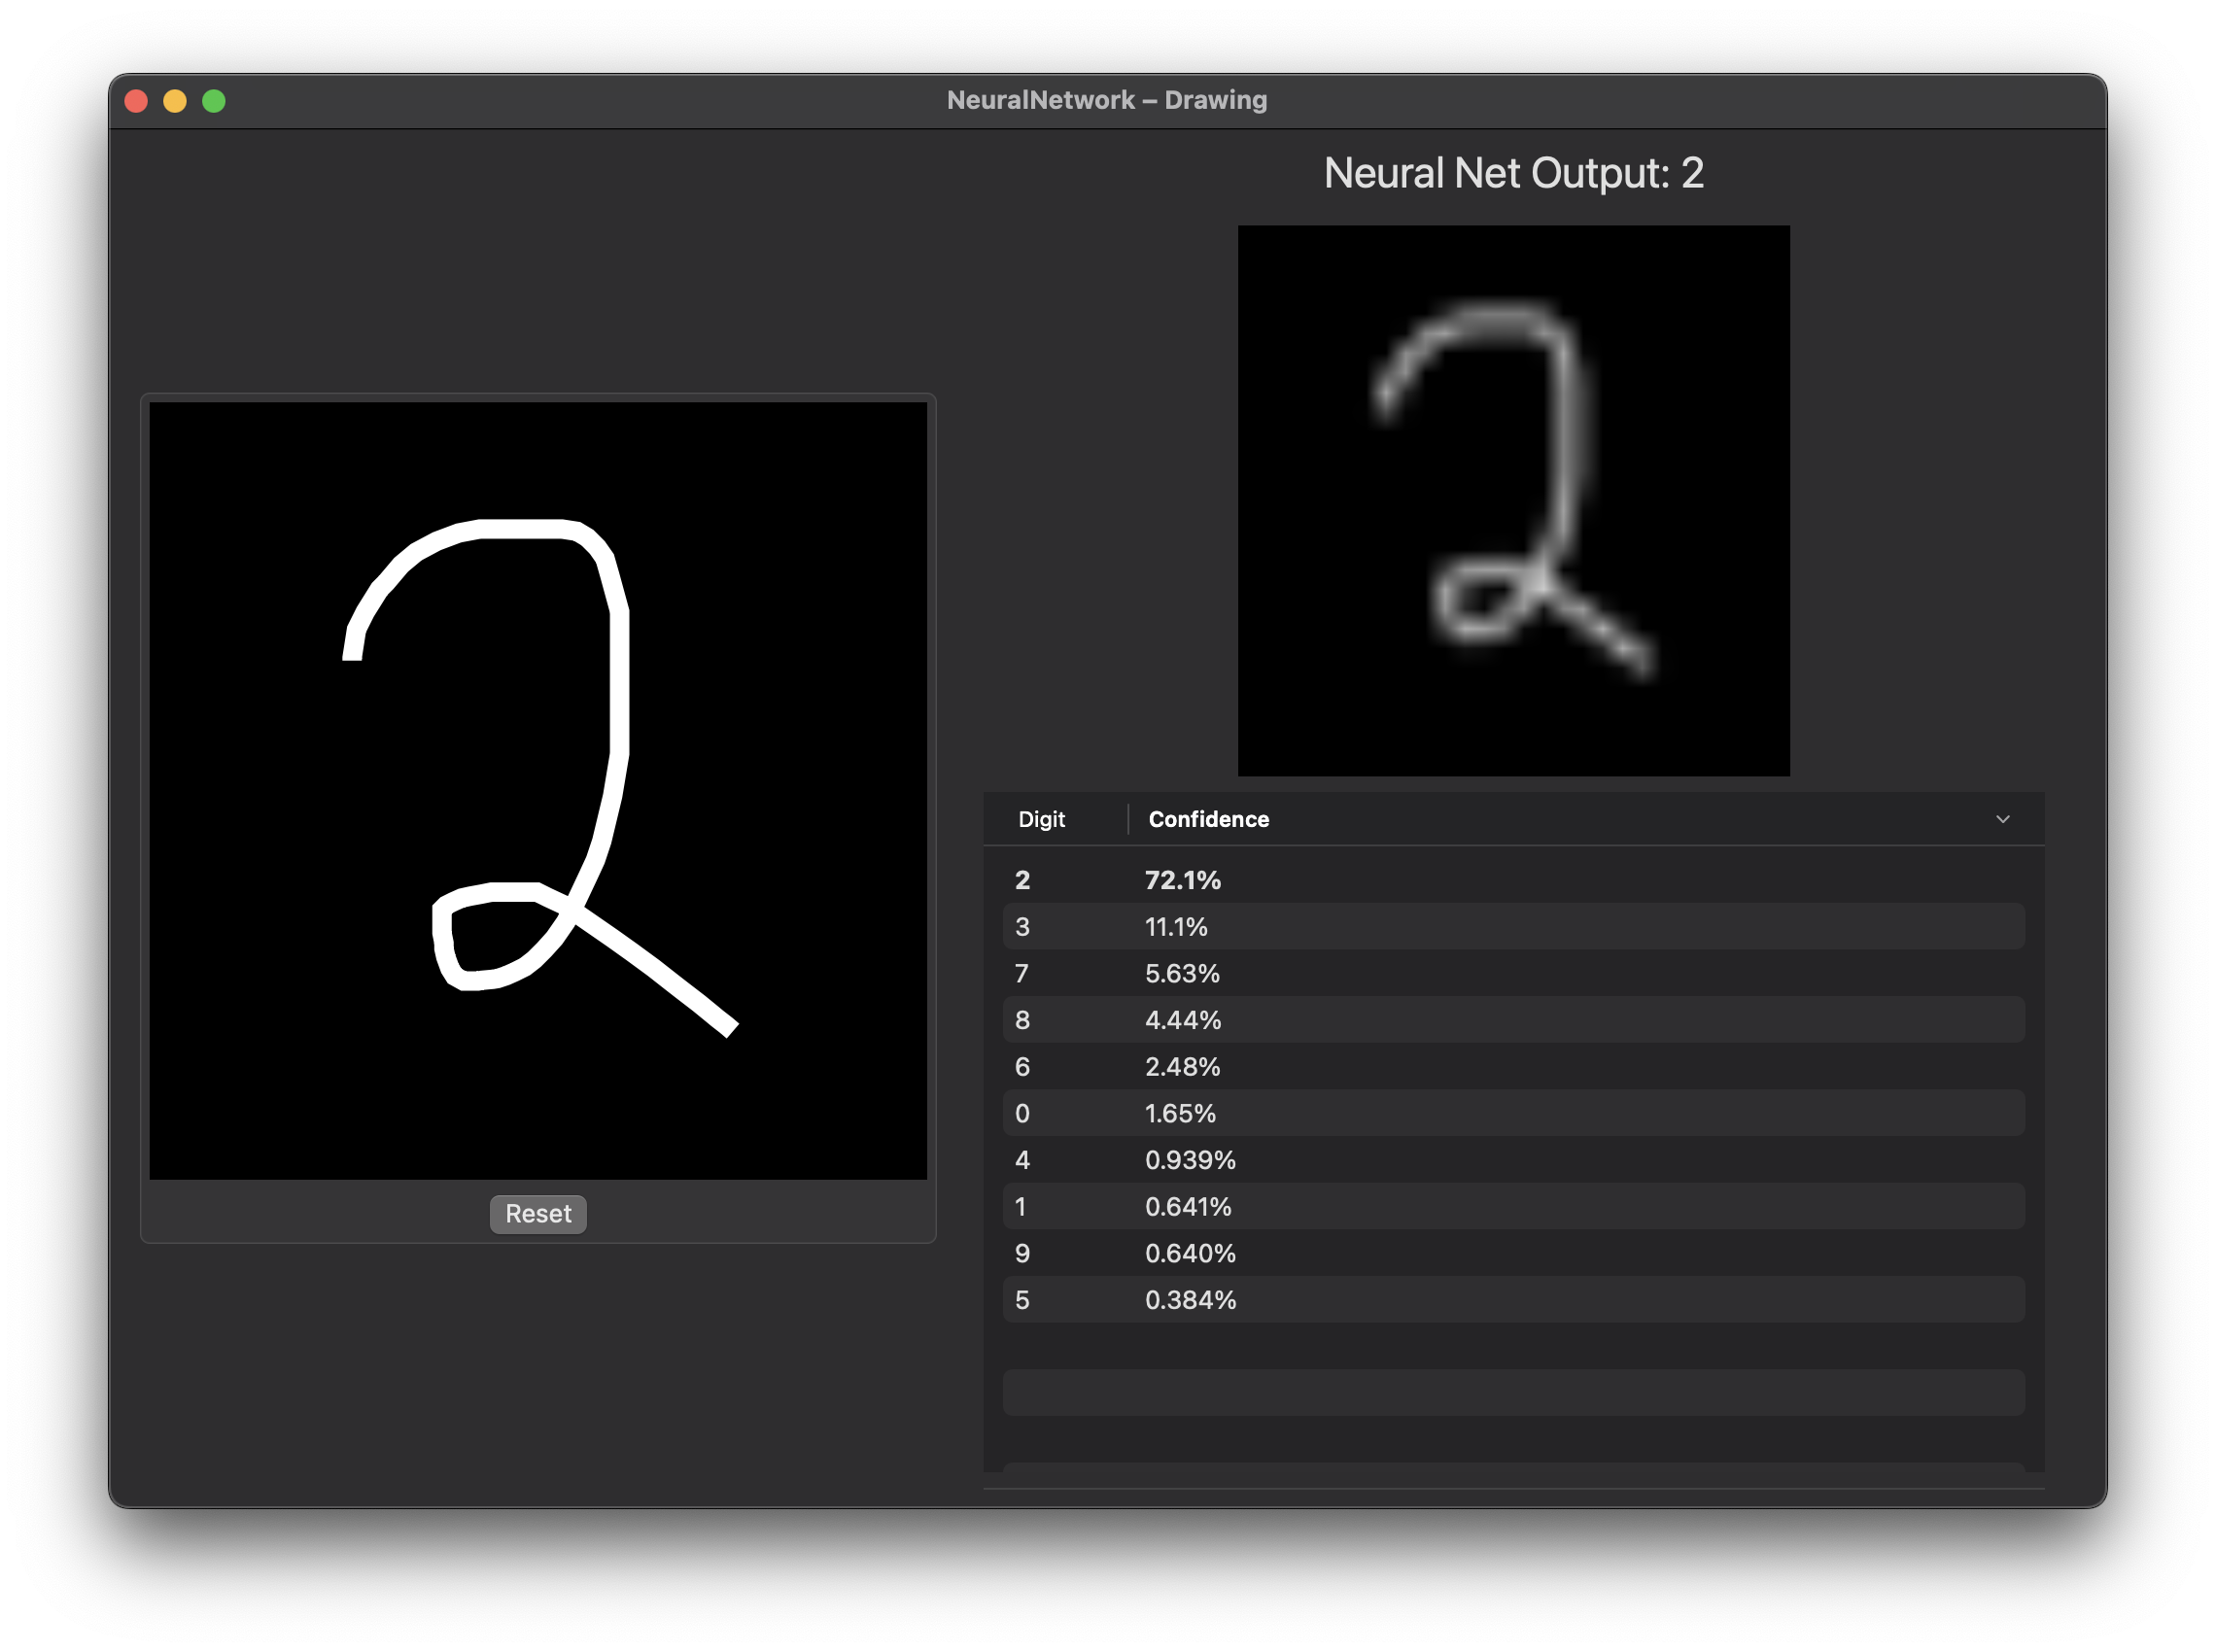This screenshot has height=1652, width=2216.
Task: Click the Reset button under canvas
Action: click(x=538, y=1214)
